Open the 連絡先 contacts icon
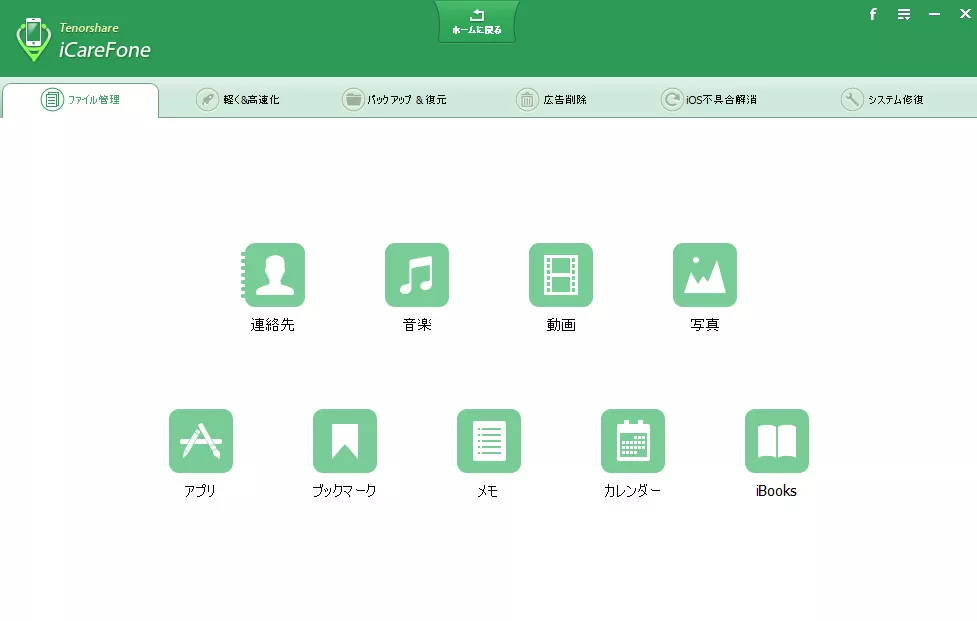977x621 pixels. (x=273, y=275)
